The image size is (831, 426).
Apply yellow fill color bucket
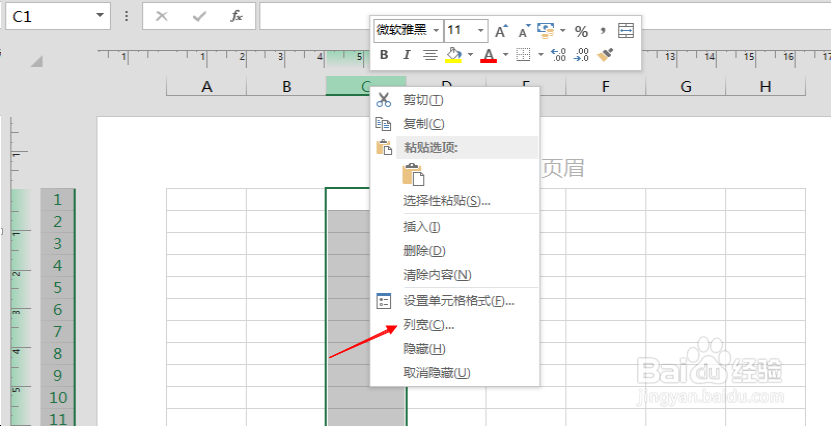[453, 55]
